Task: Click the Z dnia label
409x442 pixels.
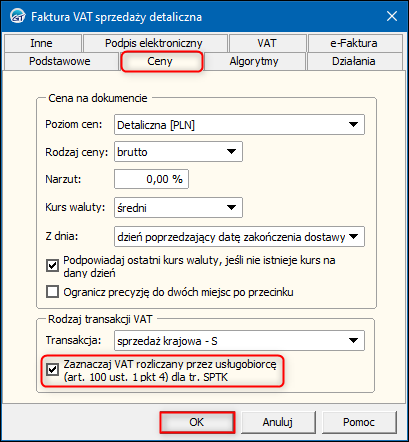Action: click(62, 236)
